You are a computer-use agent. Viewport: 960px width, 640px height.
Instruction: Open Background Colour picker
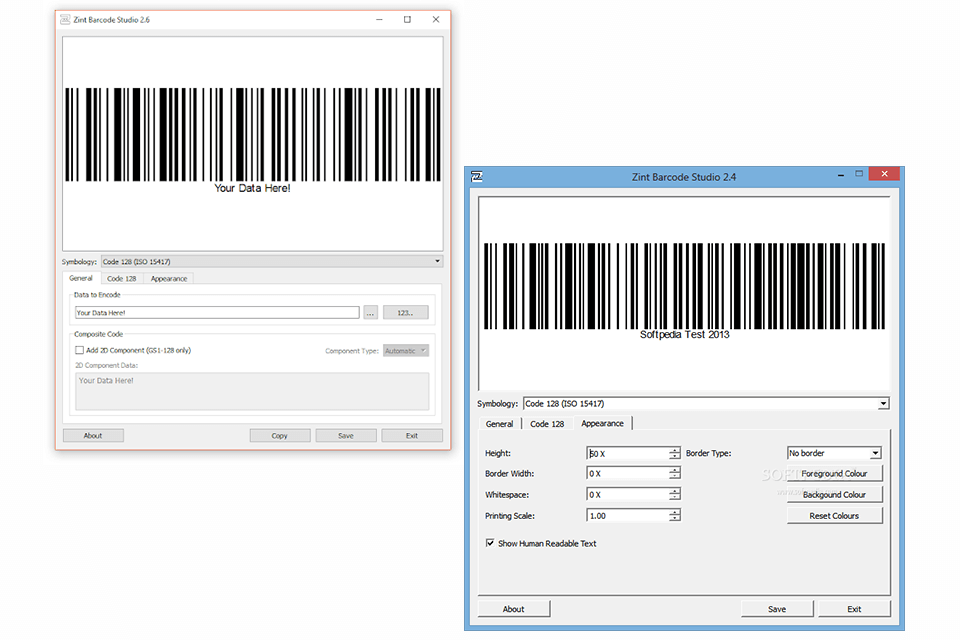tap(834, 494)
